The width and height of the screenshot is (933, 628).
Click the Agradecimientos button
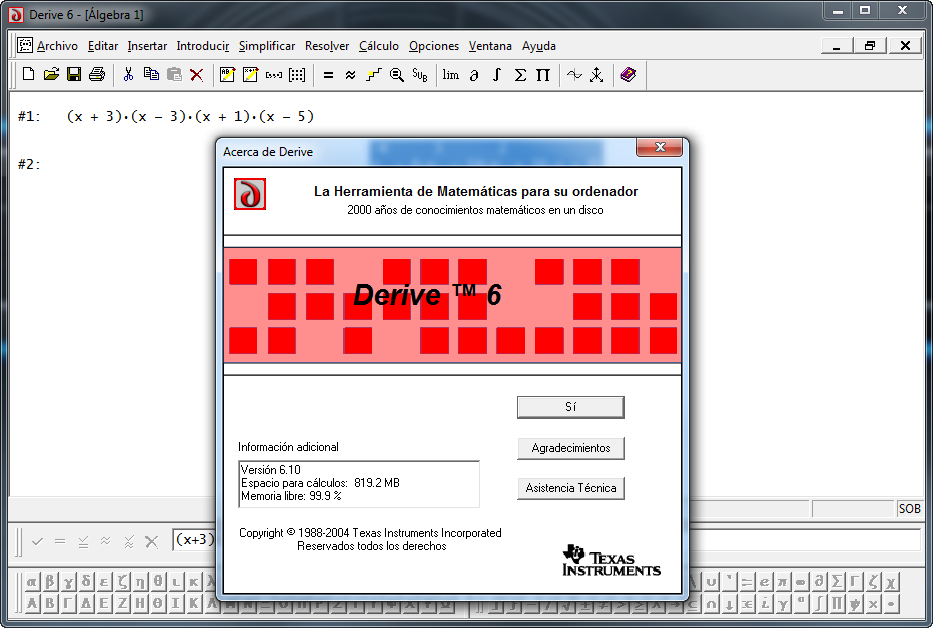571,448
